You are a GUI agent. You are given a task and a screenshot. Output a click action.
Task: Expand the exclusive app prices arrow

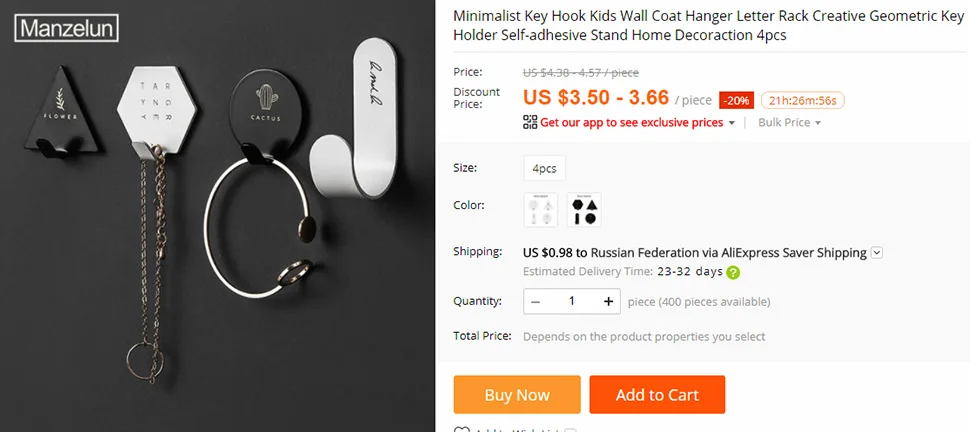click(732, 123)
